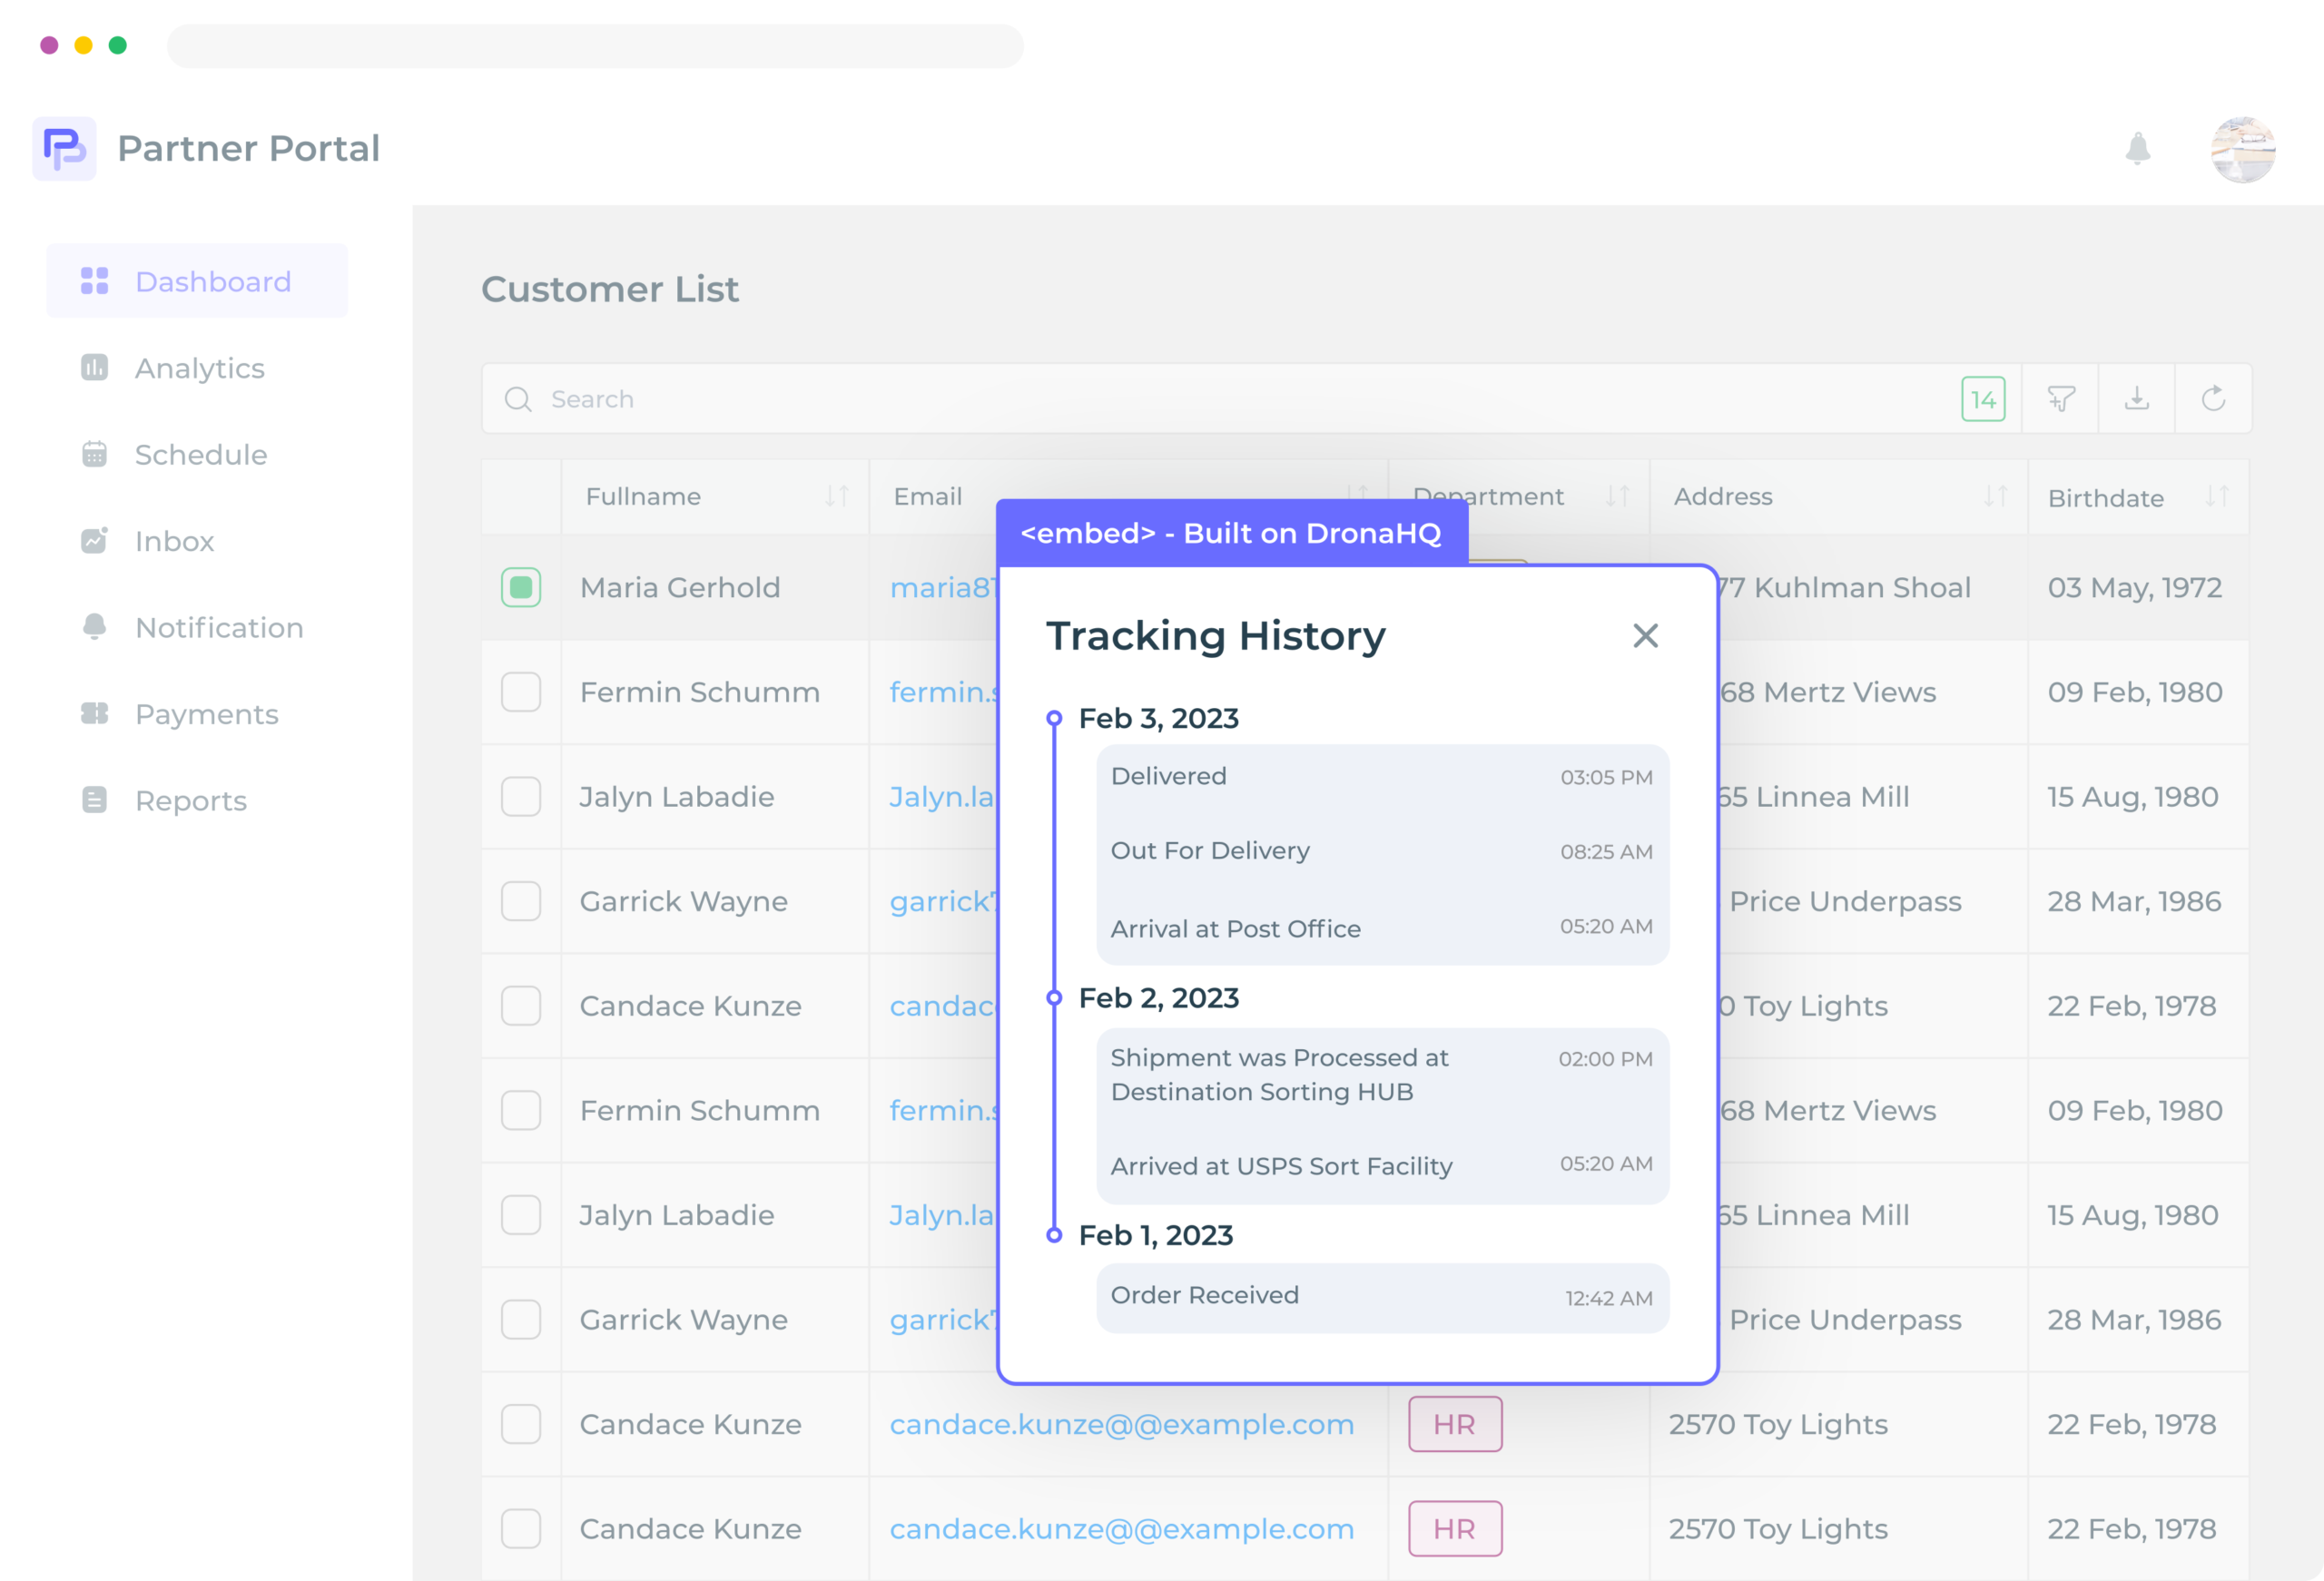Image resolution: width=2324 pixels, height=1581 pixels.
Task: Open the Analytics section
Action: click(198, 367)
